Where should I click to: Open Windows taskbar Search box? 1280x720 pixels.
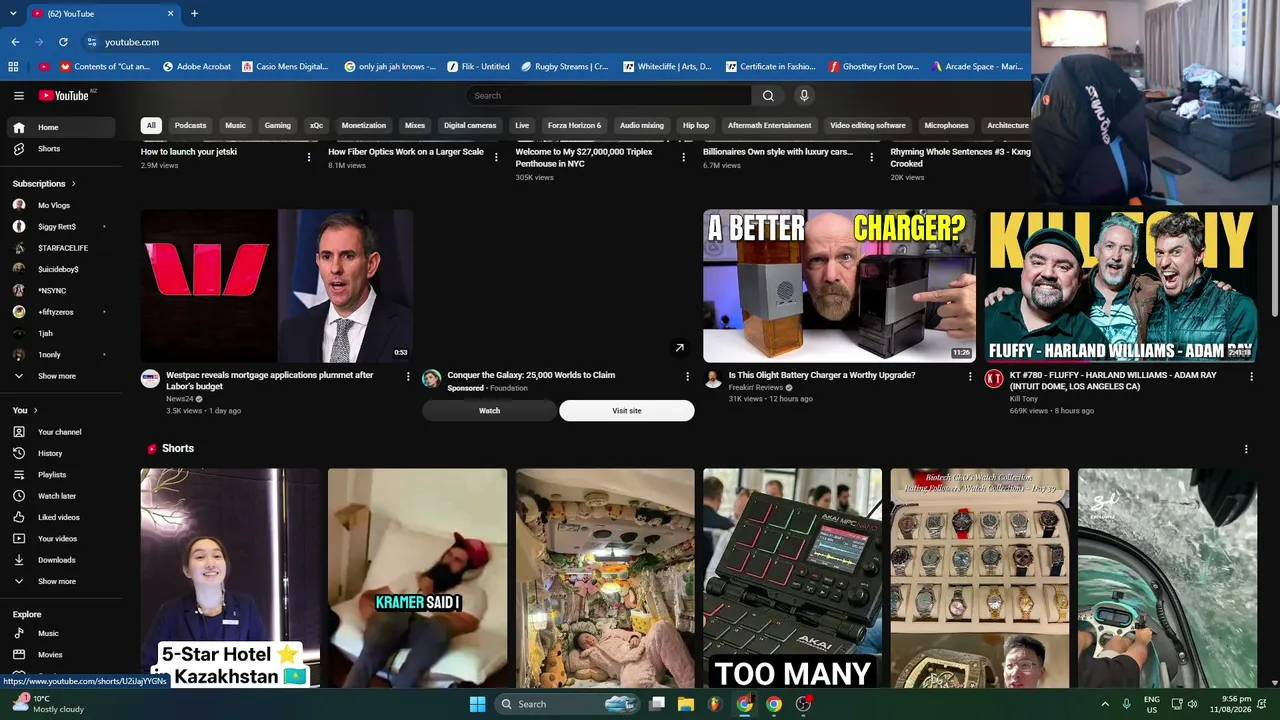(x=567, y=704)
